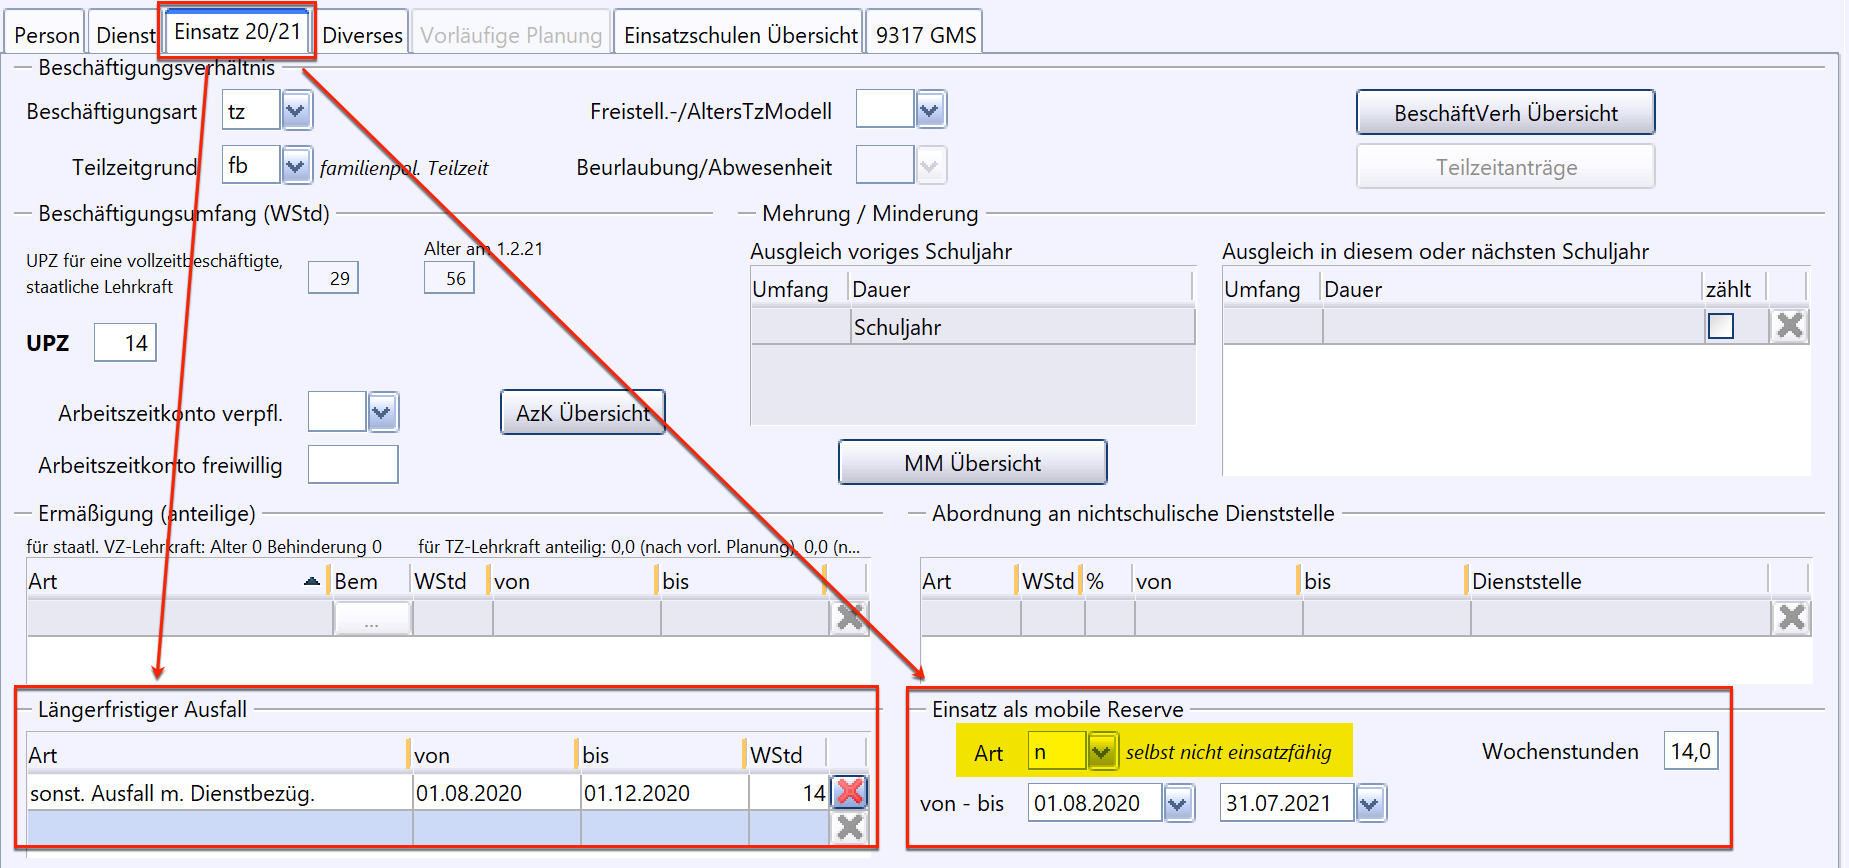Open the von date 01.08.2020 dropdown
The width and height of the screenshot is (1849, 868).
point(1179,803)
